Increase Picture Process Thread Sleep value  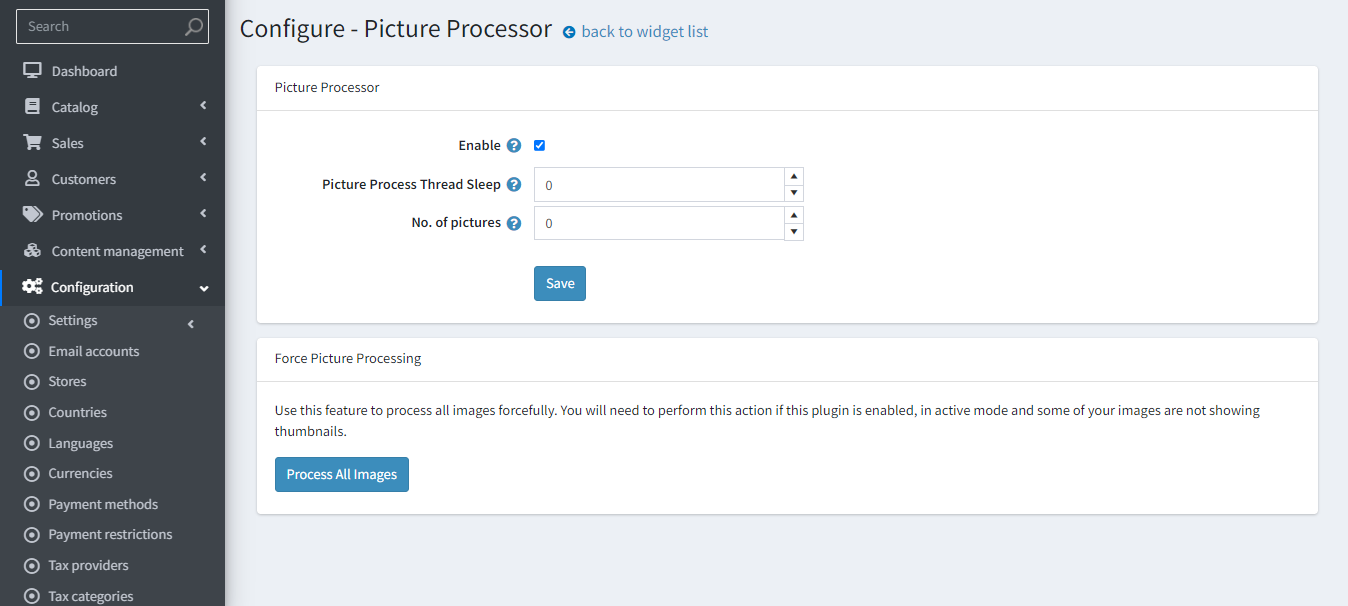click(x=794, y=176)
